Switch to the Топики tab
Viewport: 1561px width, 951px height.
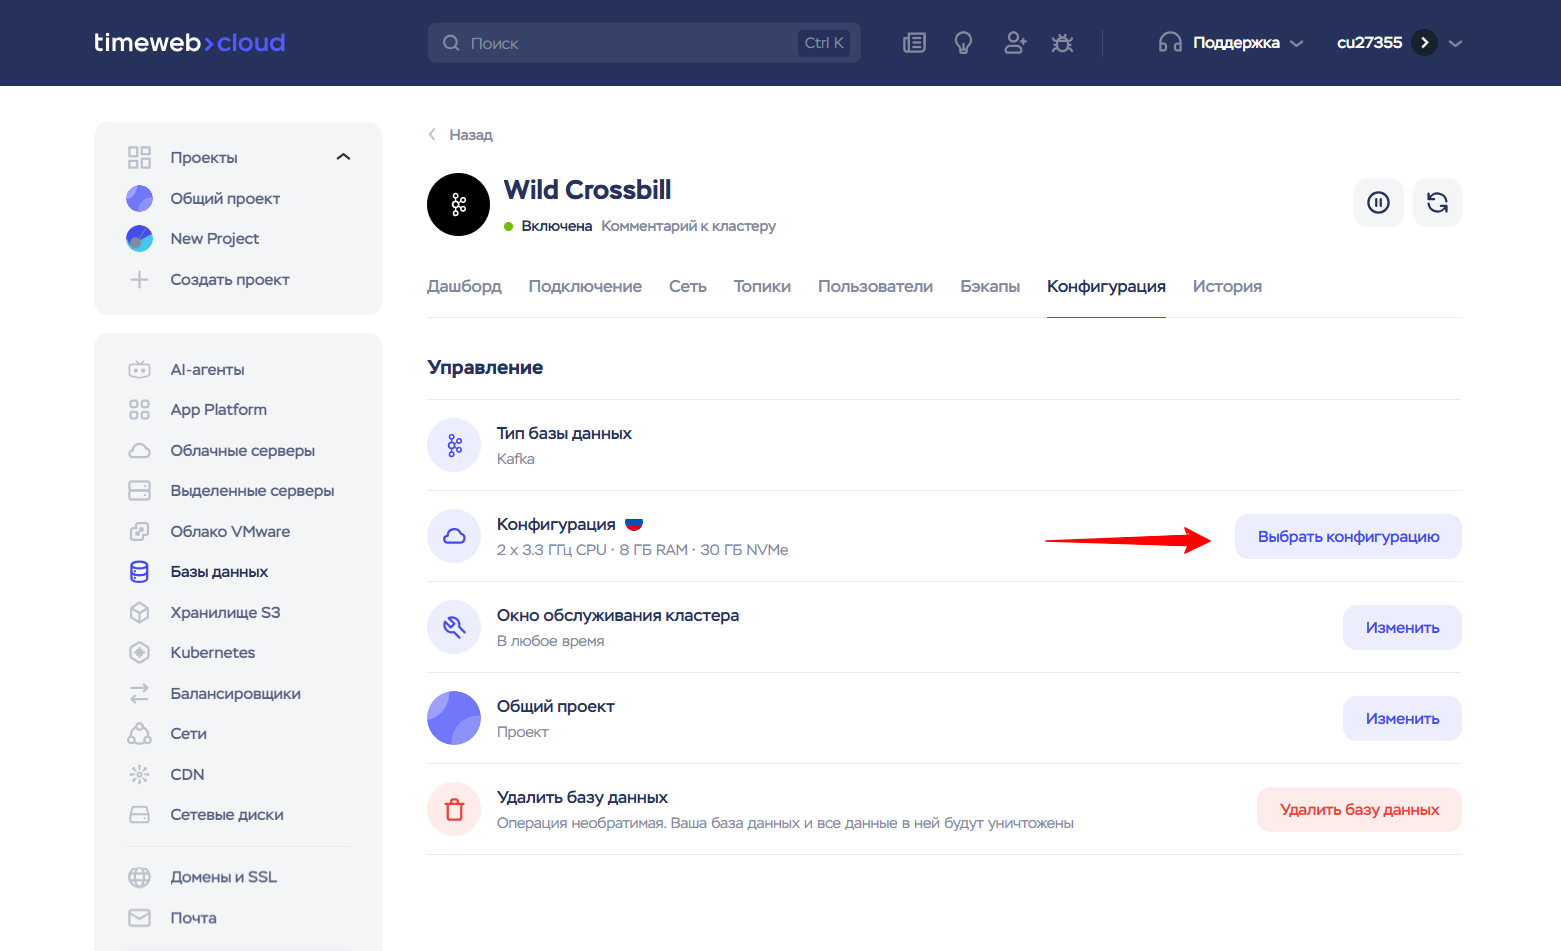762,287
